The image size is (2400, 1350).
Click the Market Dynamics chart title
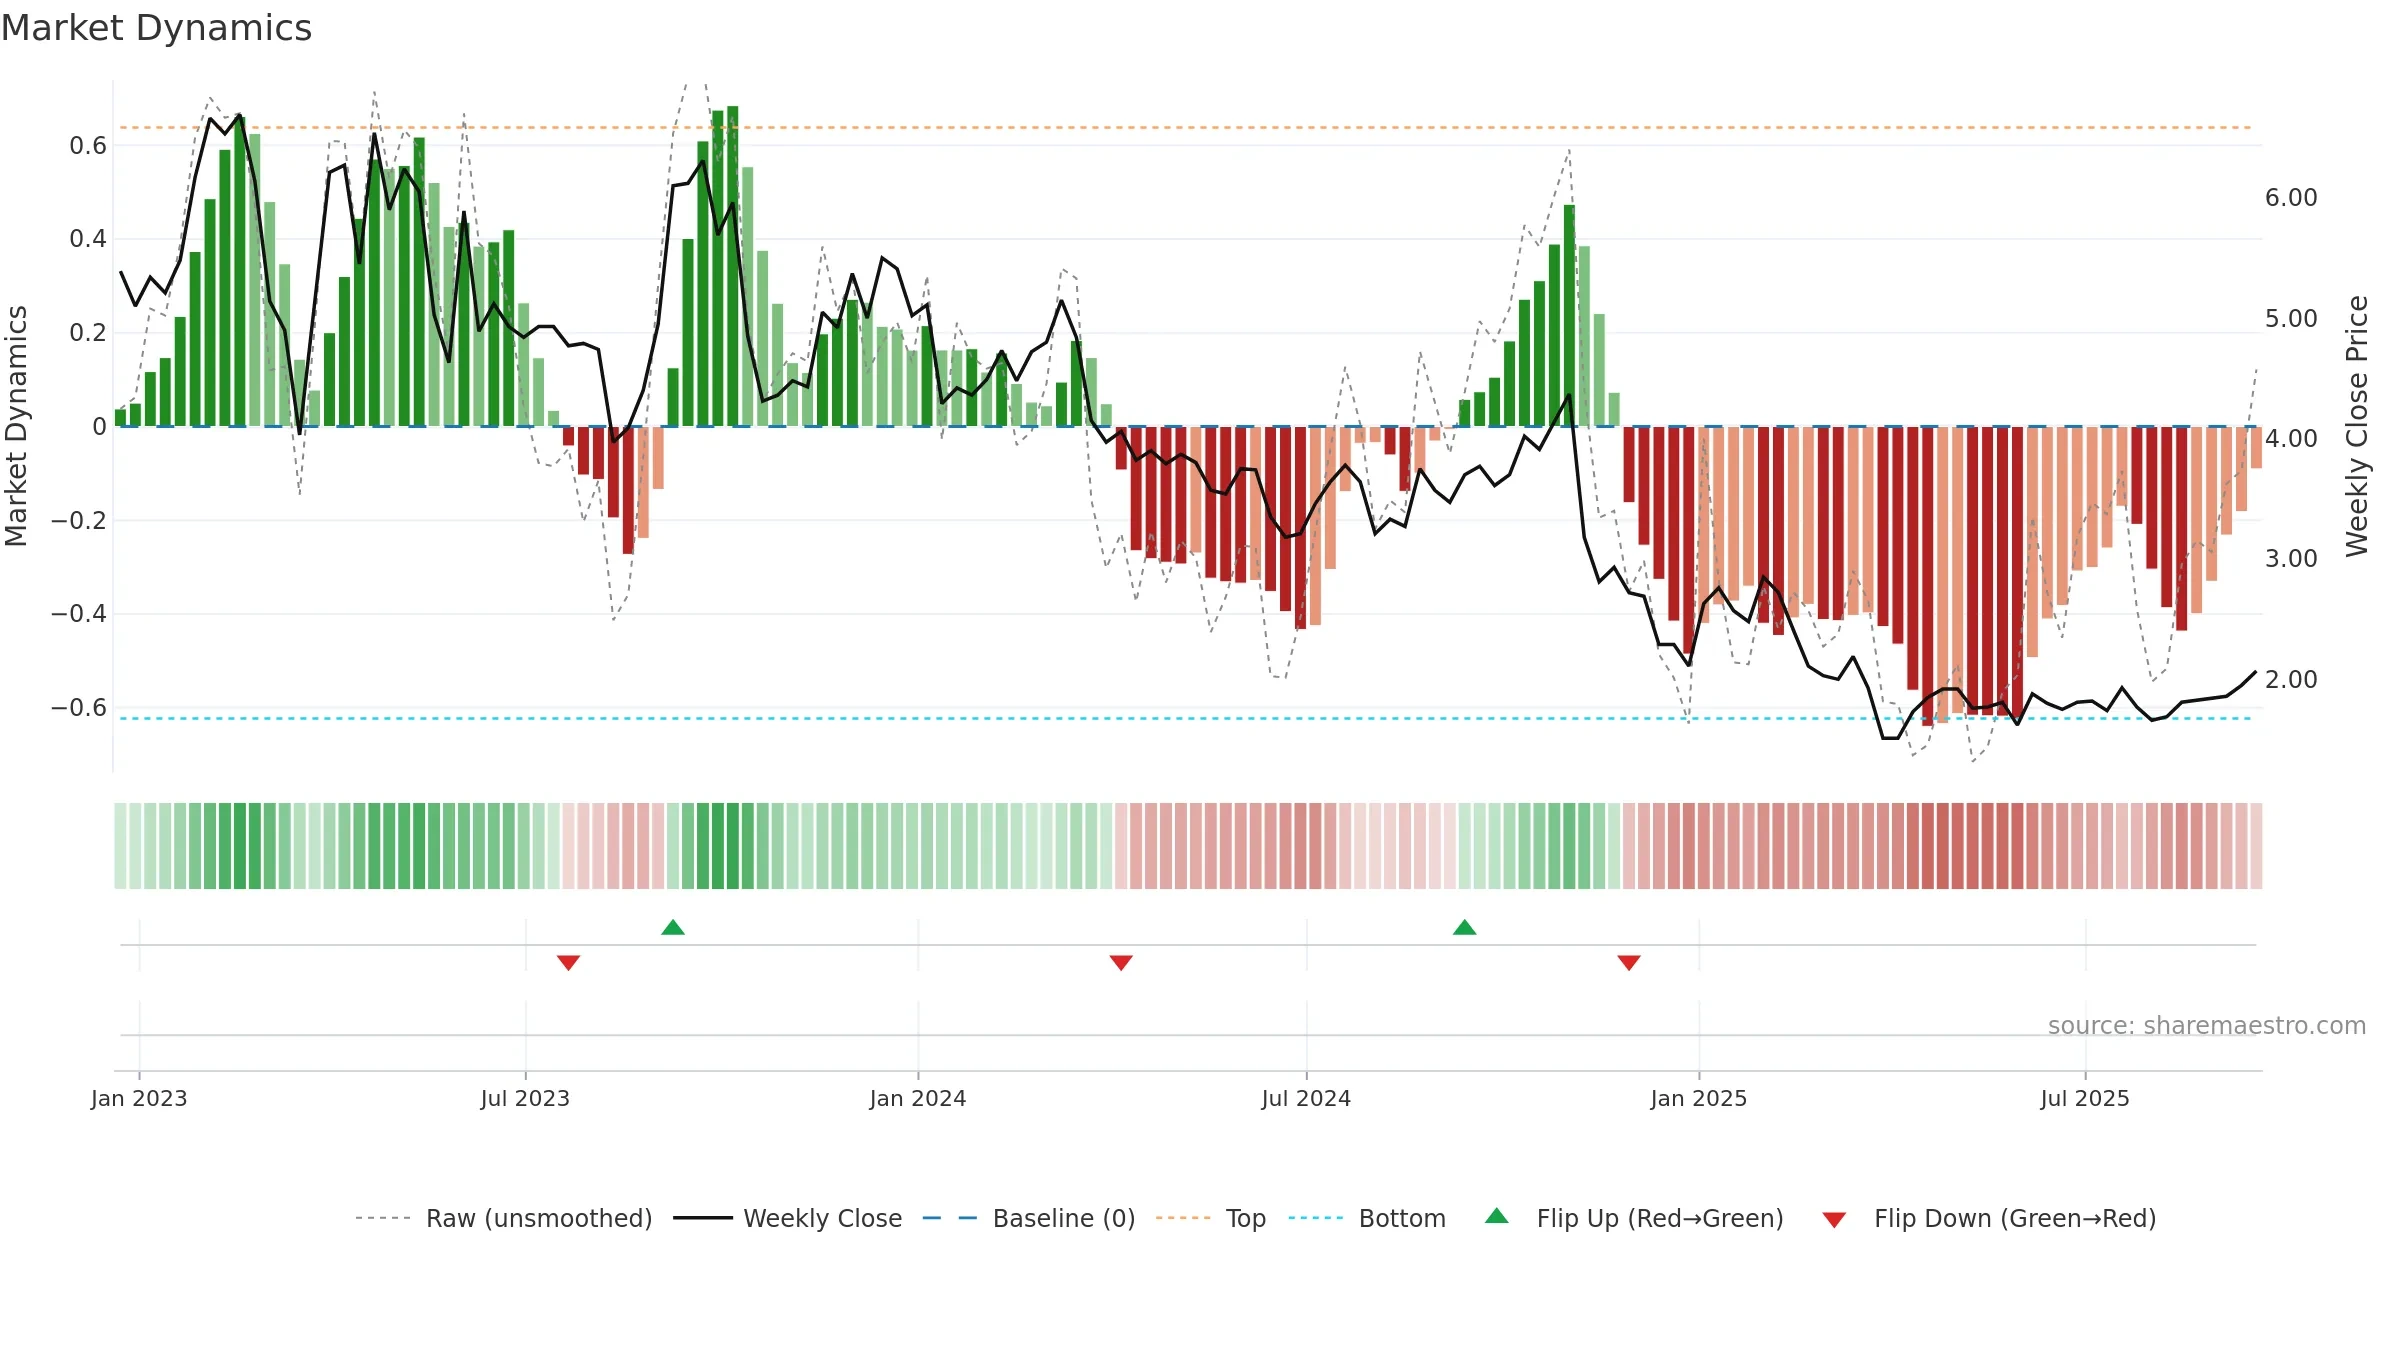157,28
